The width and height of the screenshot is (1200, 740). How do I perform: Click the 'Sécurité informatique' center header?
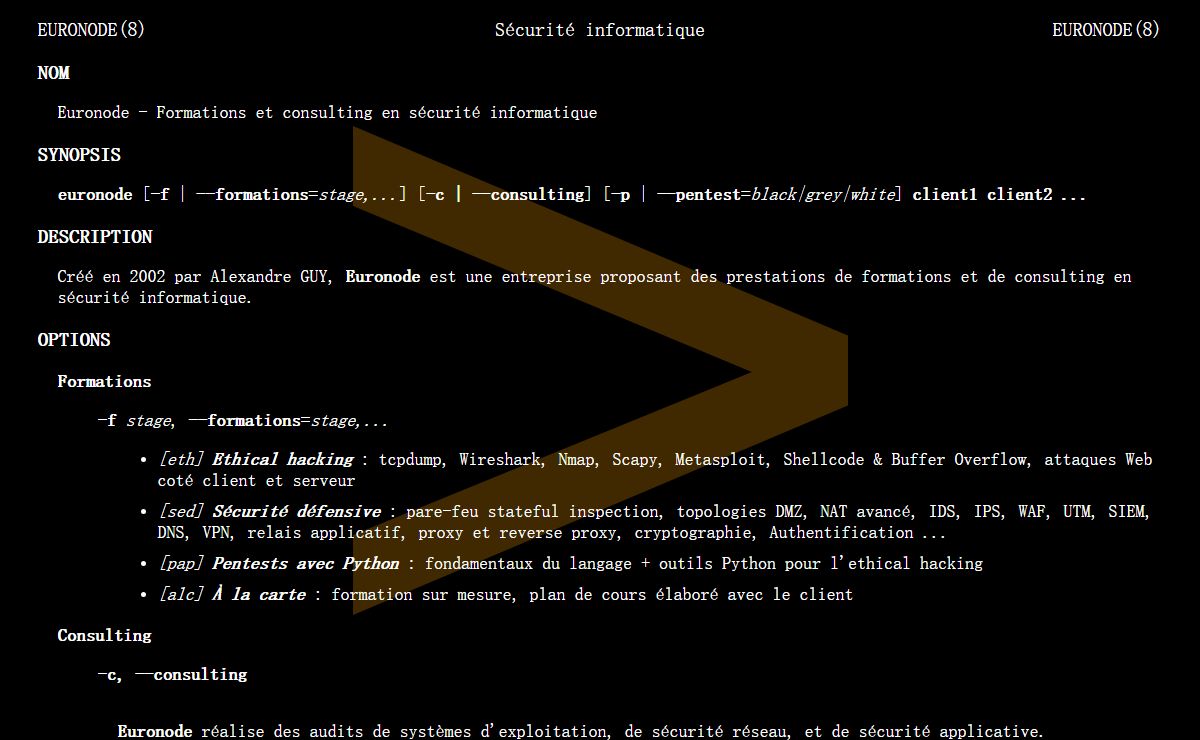pyautogui.click(x=600, y=30)
